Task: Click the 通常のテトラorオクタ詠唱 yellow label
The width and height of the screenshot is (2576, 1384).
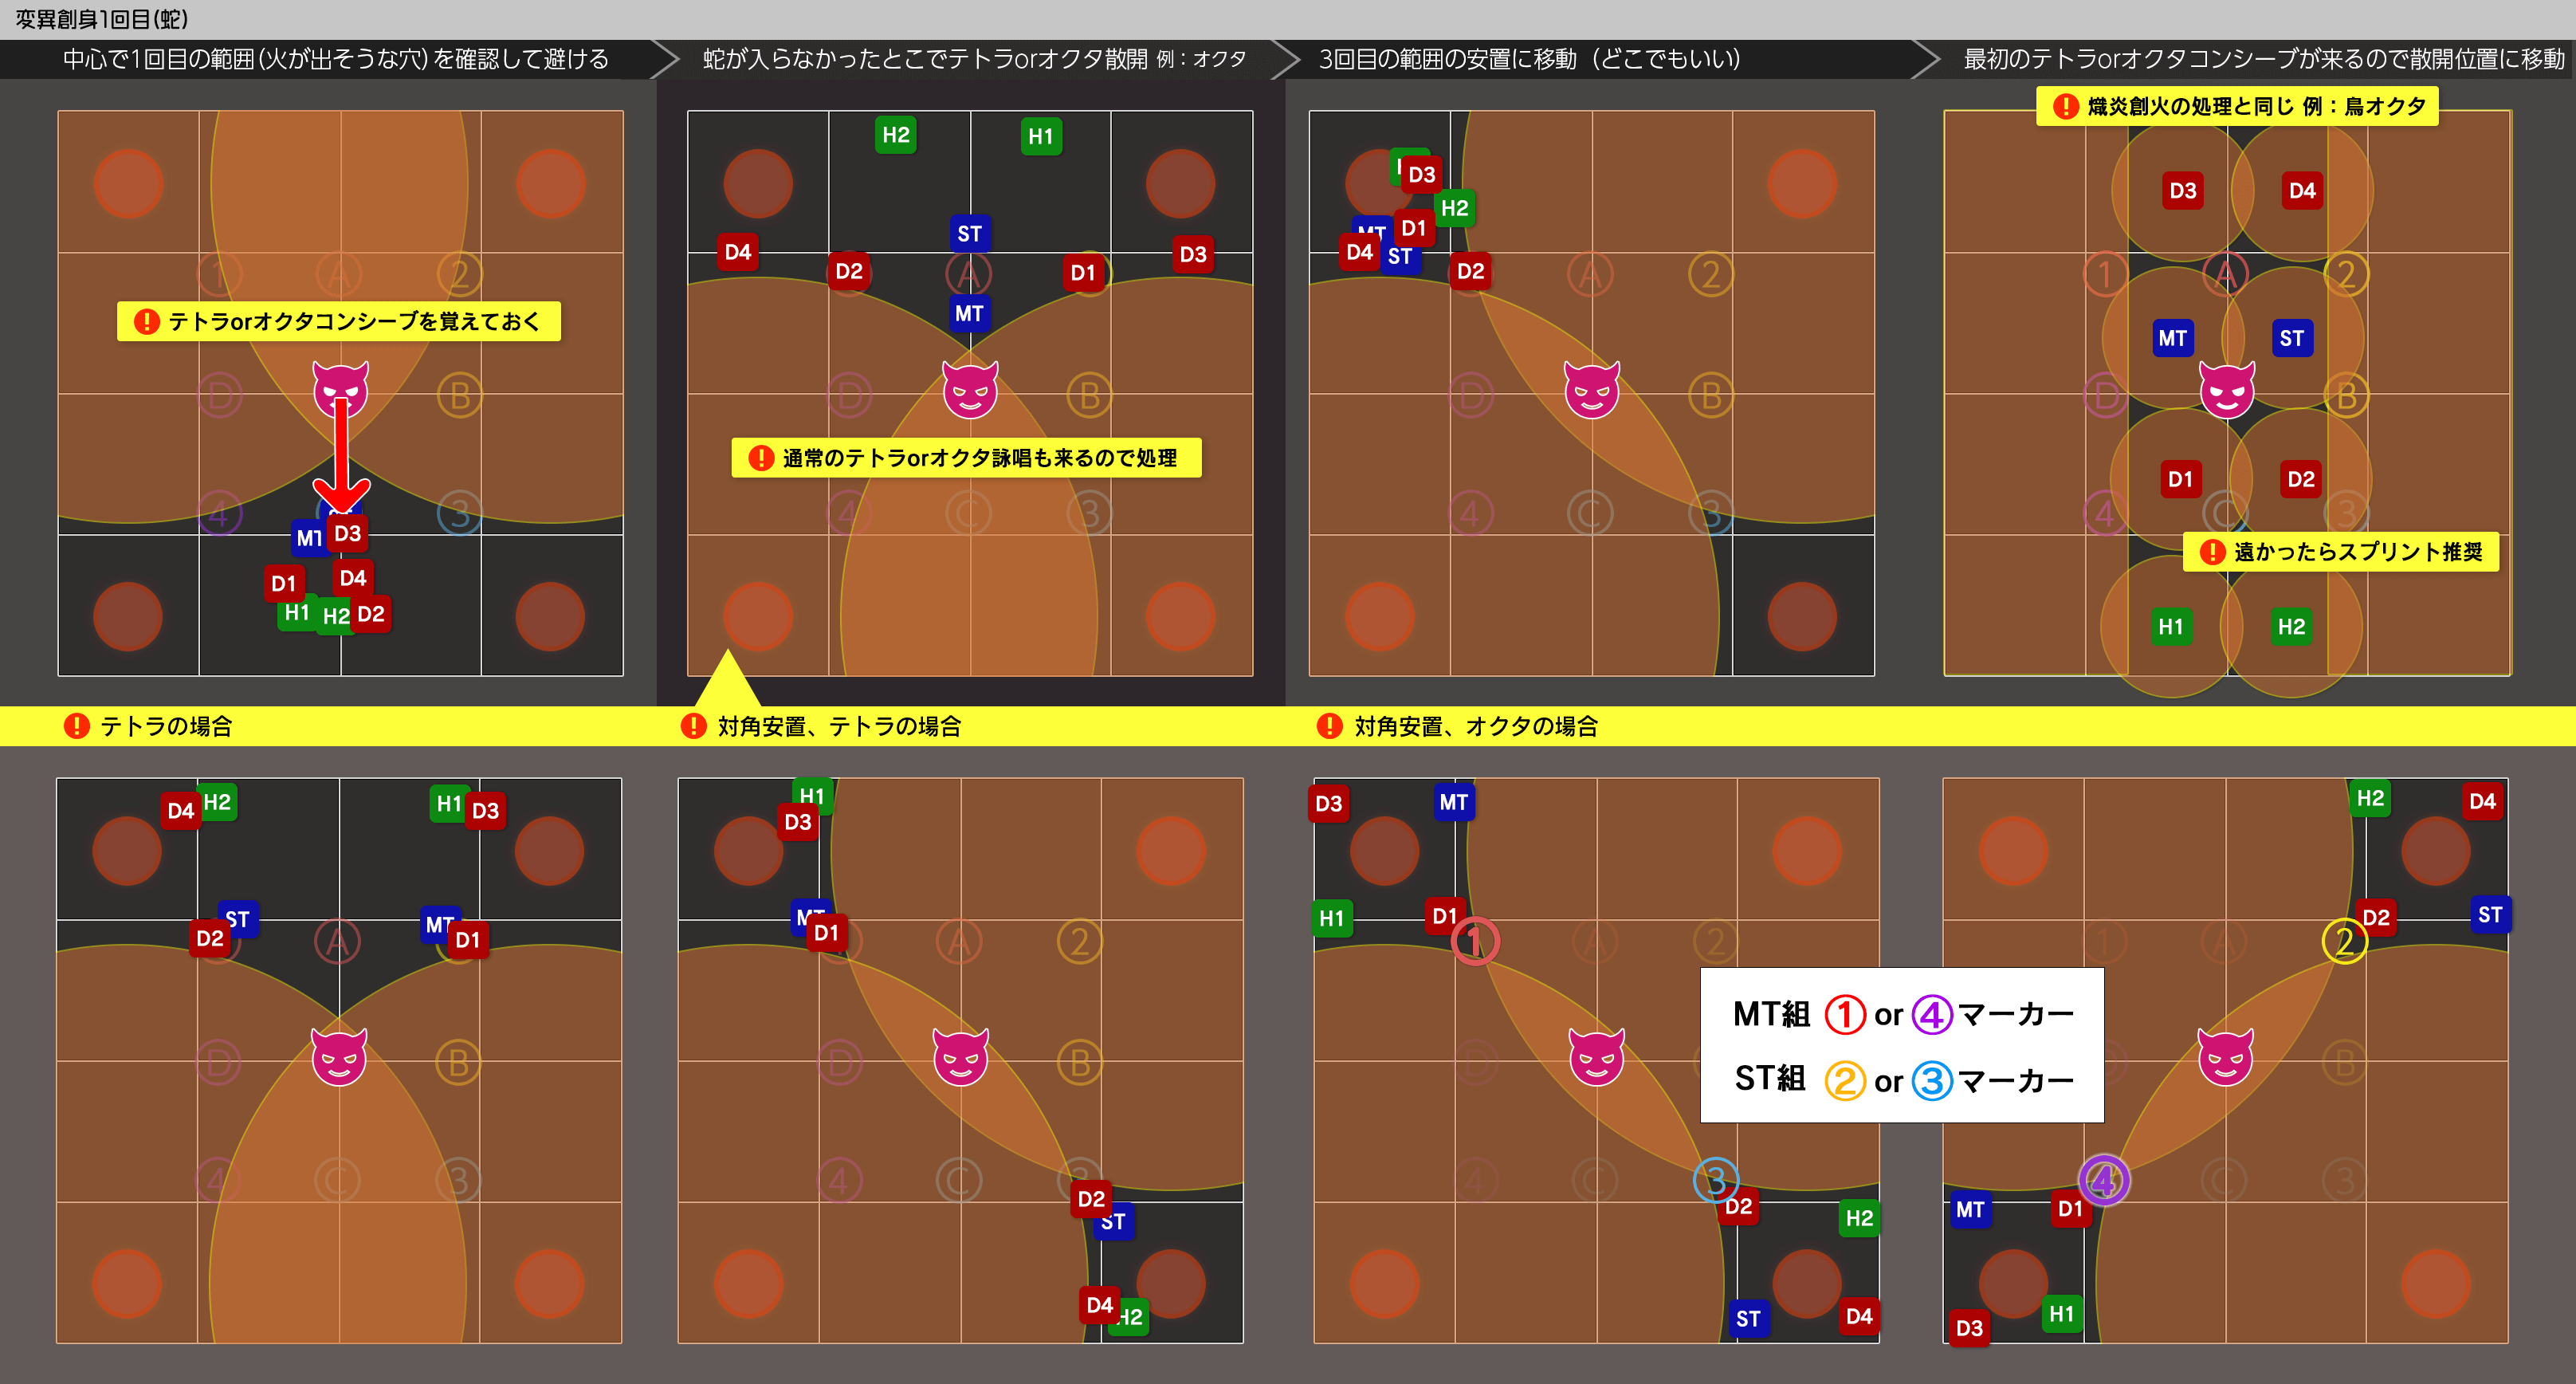Action: tap(966, 458)
